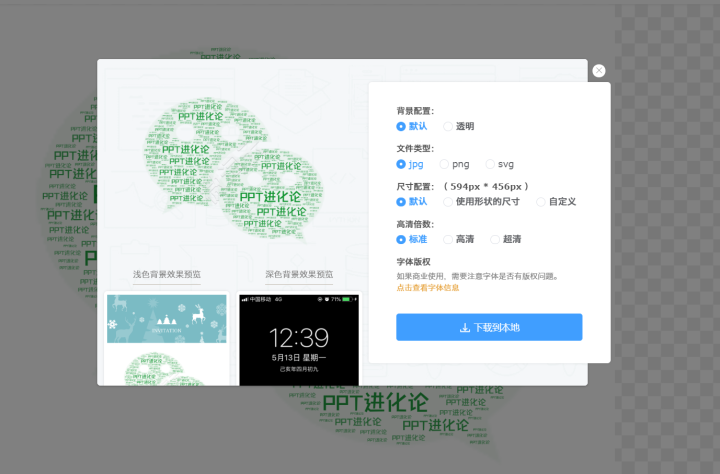Click the 深色背景效果预览 label
The width and height of the screenshot is (720, 474).
click(x=299, y=274)
